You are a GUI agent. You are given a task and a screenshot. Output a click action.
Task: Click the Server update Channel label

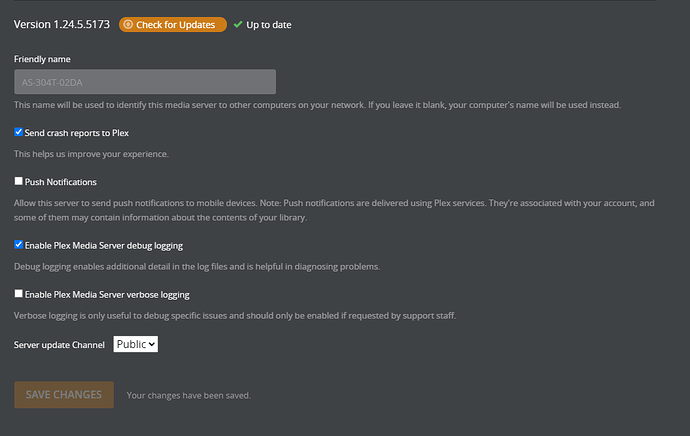[59, 345]
